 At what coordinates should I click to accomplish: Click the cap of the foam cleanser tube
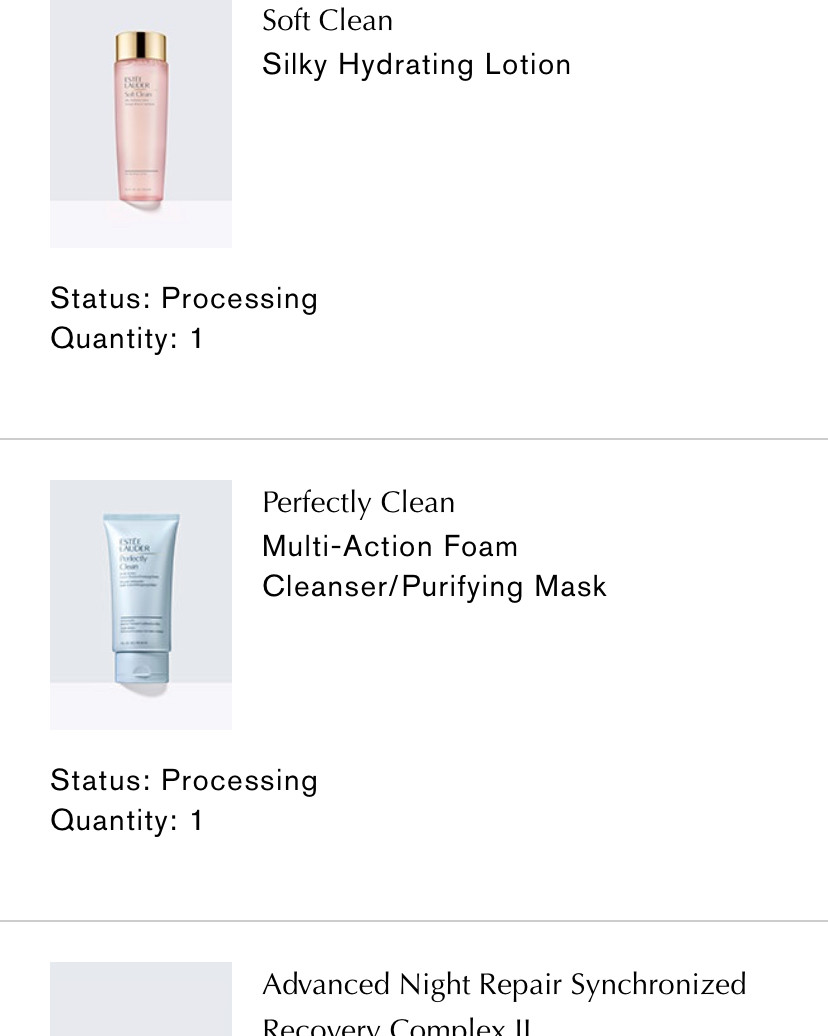click(x=141, y=667)
